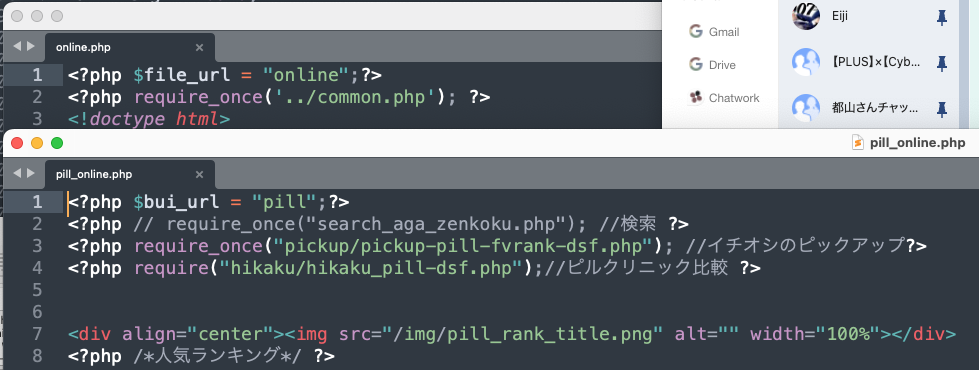This screenshot has height=370, width=979.
Task: Toggle the pin next to 都山さんチャッ… chat
Action: click(942, 109)
